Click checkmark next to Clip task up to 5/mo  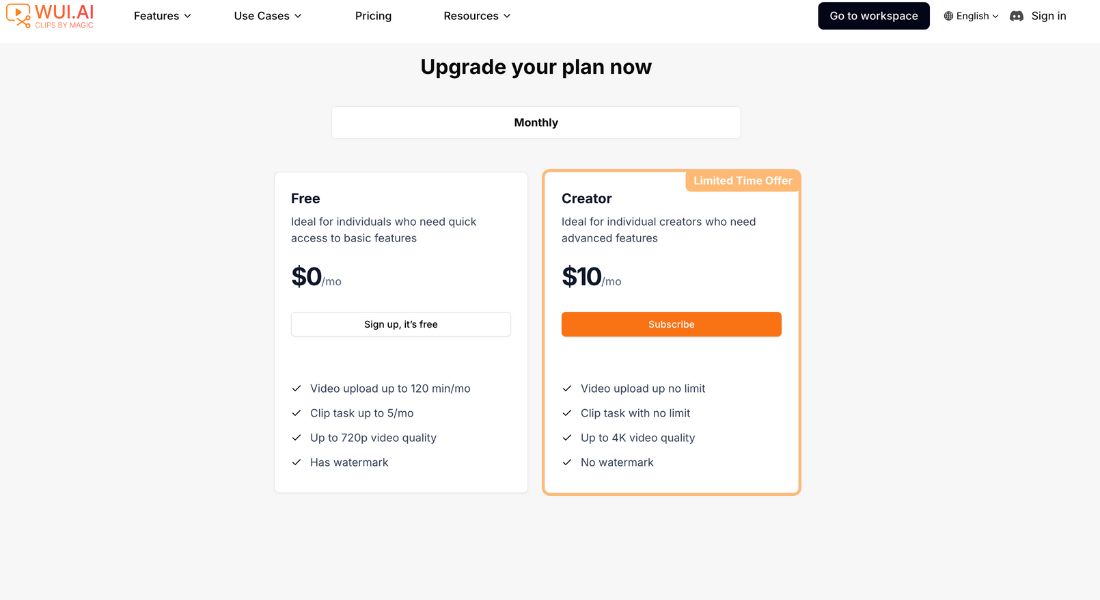click(x=296, y=413)
